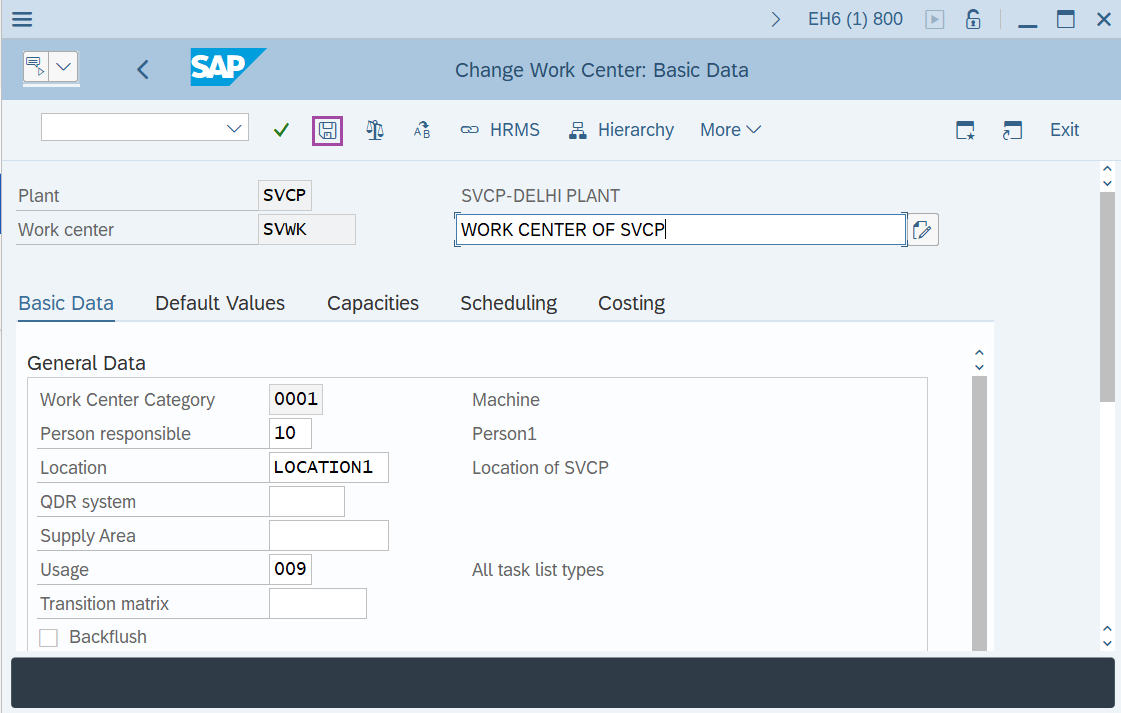Open the hamburger menu top left
1121x713 pixels.
click(21, 19)
